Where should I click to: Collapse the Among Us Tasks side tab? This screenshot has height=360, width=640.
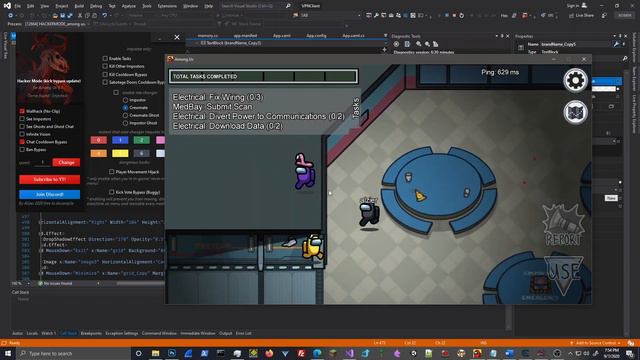coord(356,108)
